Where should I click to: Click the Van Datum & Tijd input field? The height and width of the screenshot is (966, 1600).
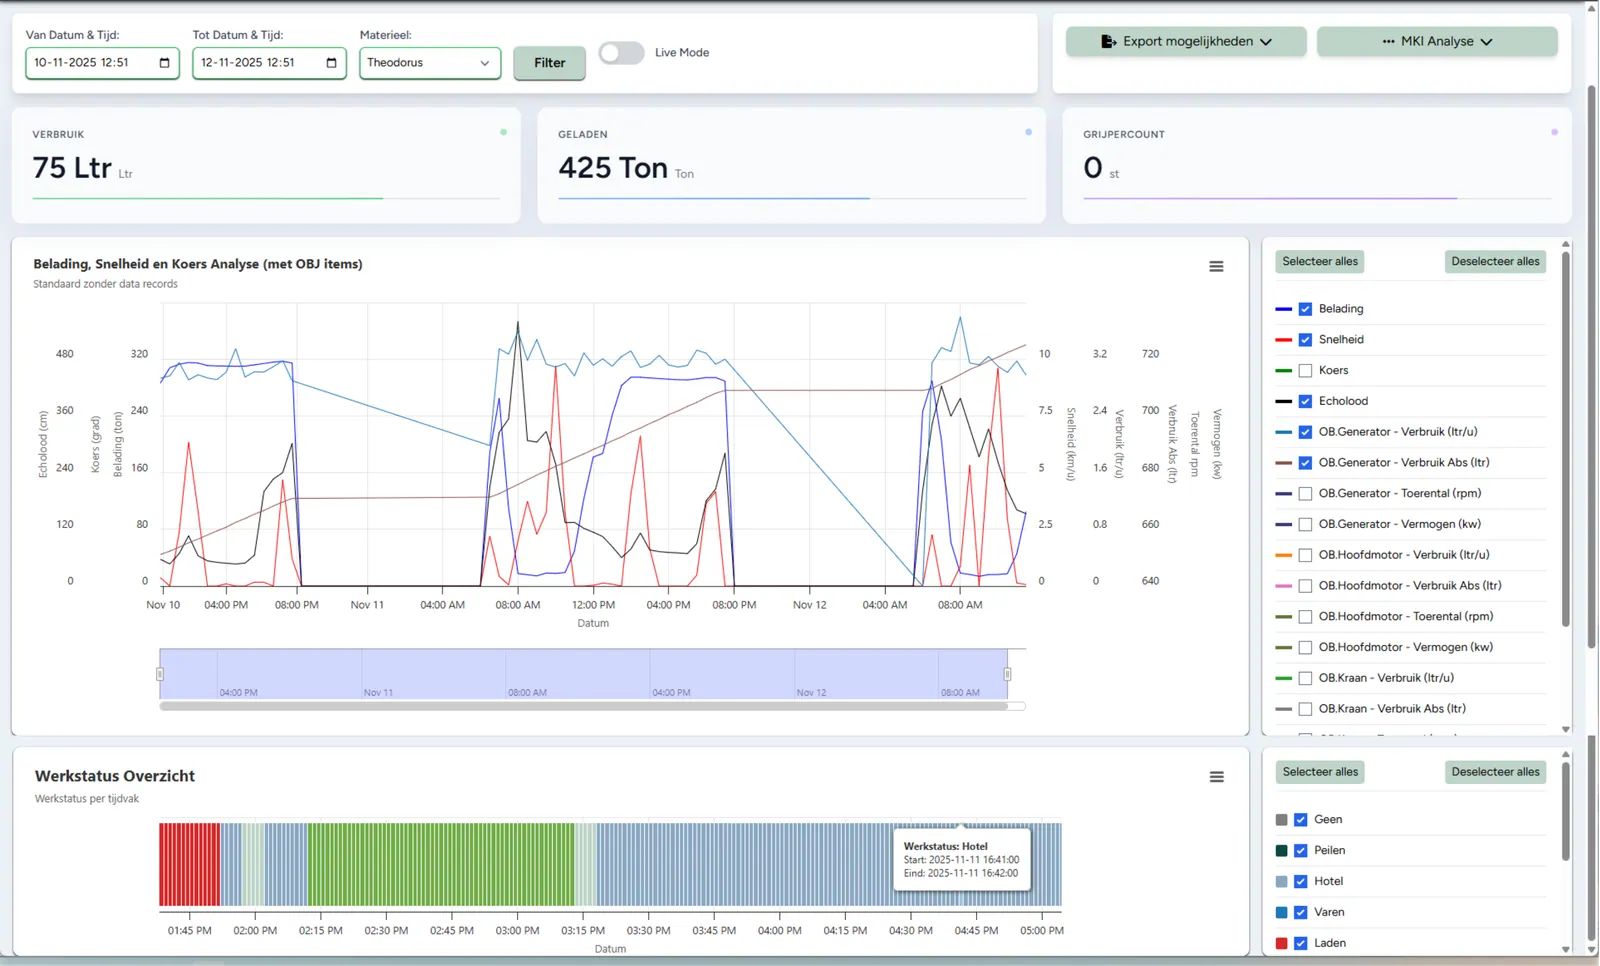(102, 63)
